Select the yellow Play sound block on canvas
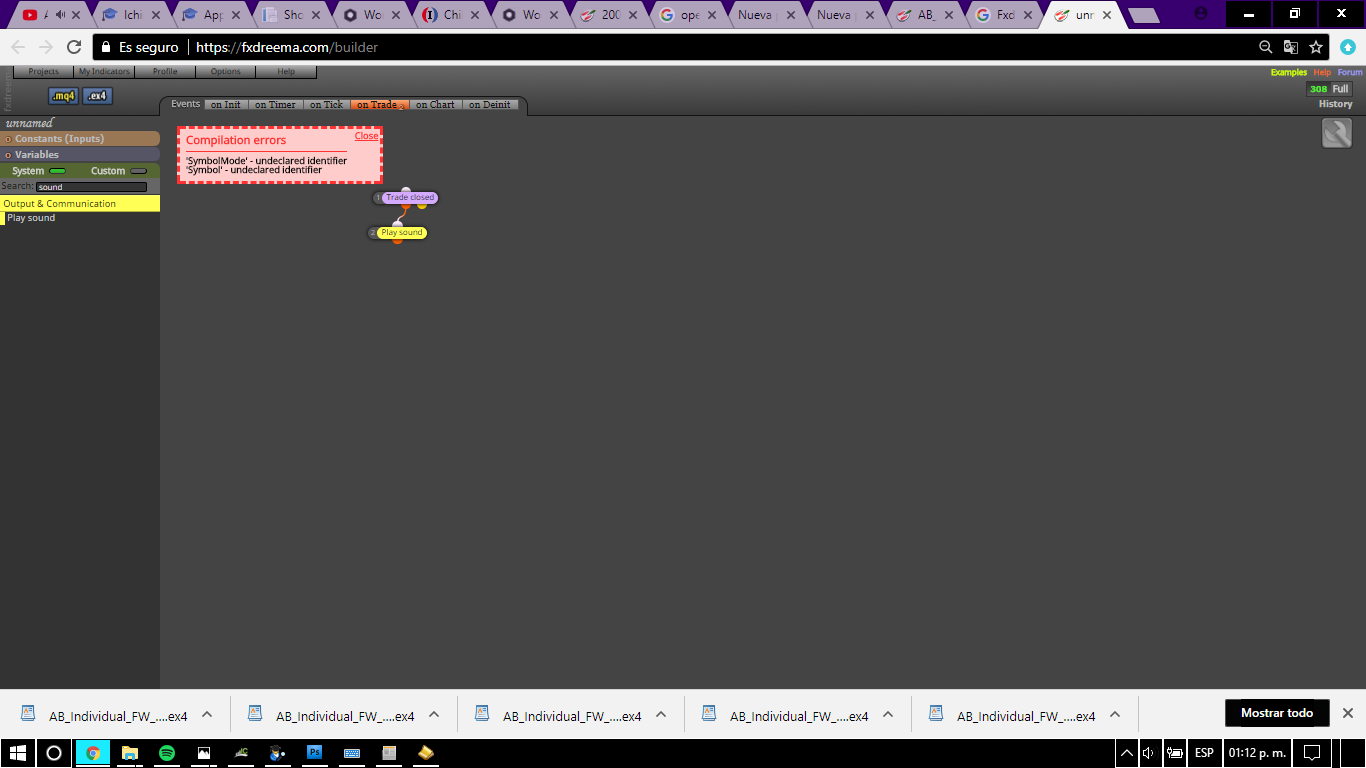This screenshot has height=768, width=1366. 402,233
